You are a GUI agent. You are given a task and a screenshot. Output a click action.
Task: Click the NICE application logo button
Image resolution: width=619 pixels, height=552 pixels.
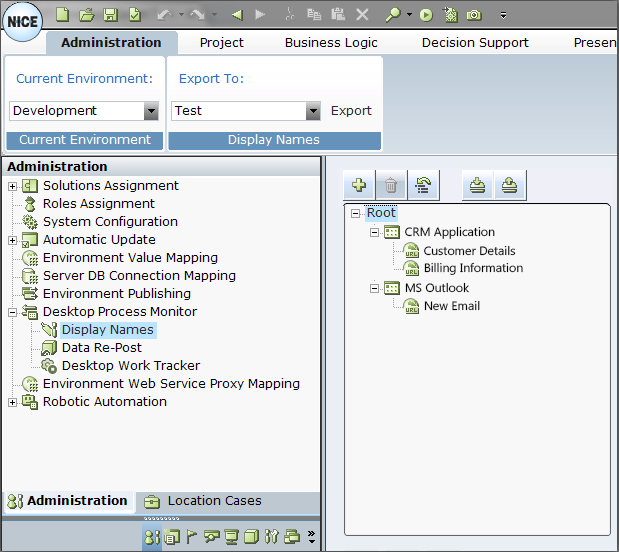[x=22, y=21]
